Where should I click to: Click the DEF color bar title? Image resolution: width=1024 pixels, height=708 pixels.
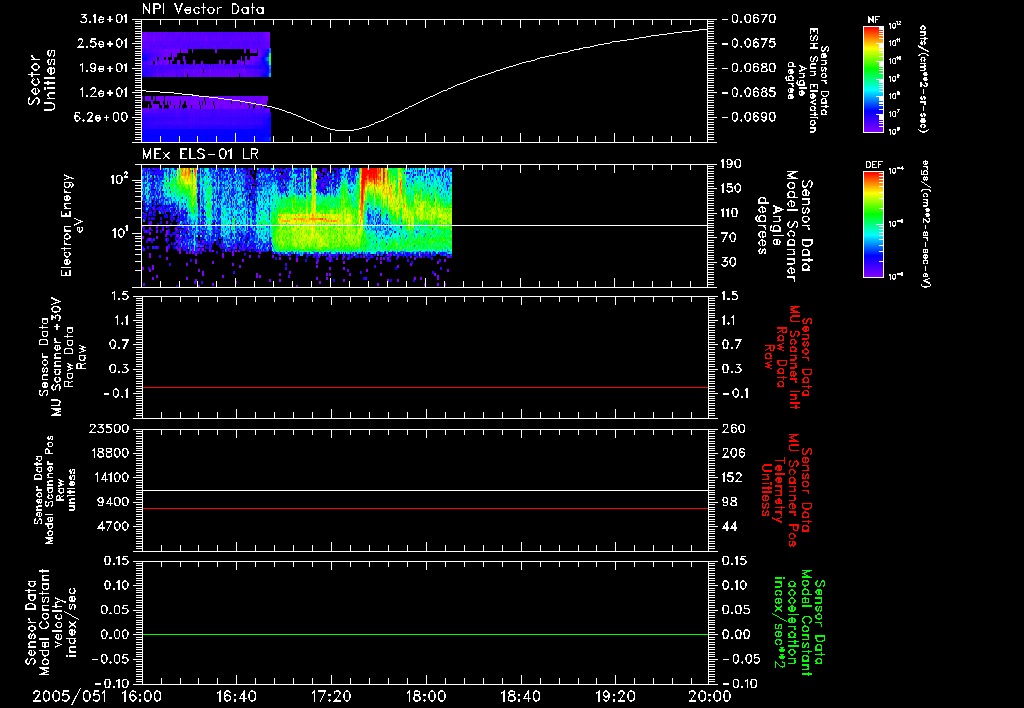click(x=874, y=165)
